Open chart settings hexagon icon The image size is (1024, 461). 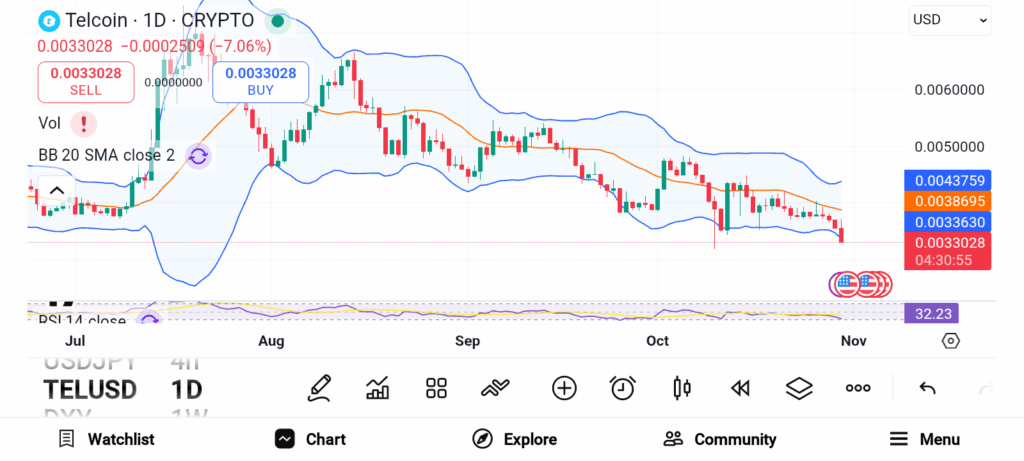(951, 341)
